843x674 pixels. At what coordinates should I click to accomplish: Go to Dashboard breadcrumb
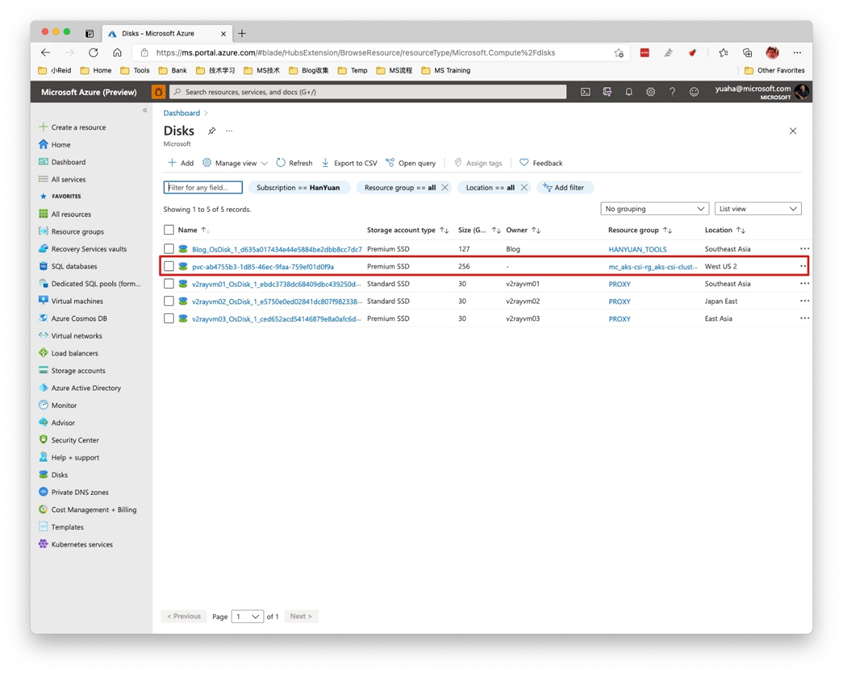coord(182,113)
